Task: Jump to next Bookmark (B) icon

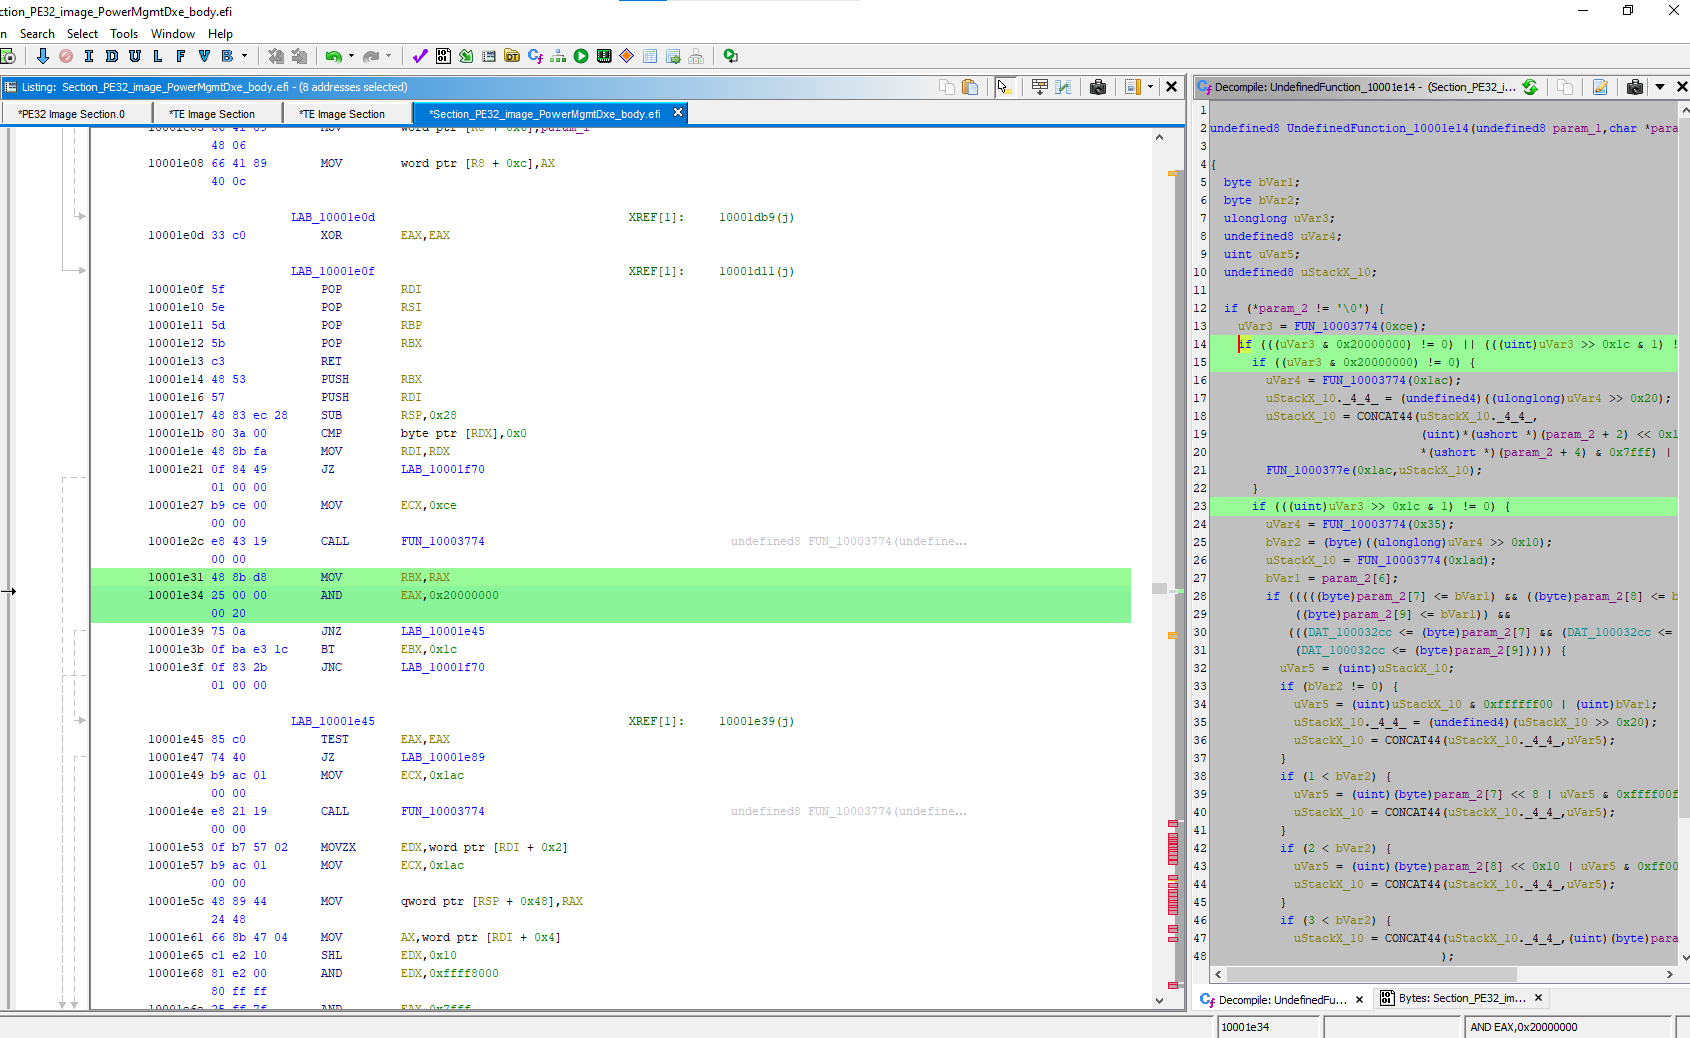Action: point(227,56)
